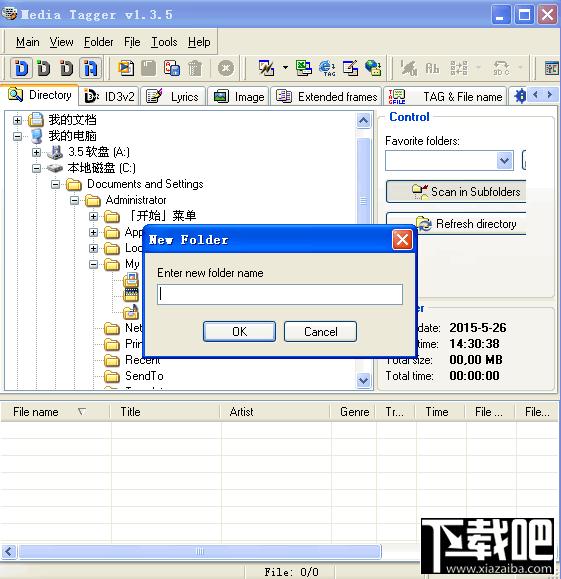The height and width of the screenshot is (579, 561).
Task: Select the SendTo folder in tree
Action: (x=144, y=376)
